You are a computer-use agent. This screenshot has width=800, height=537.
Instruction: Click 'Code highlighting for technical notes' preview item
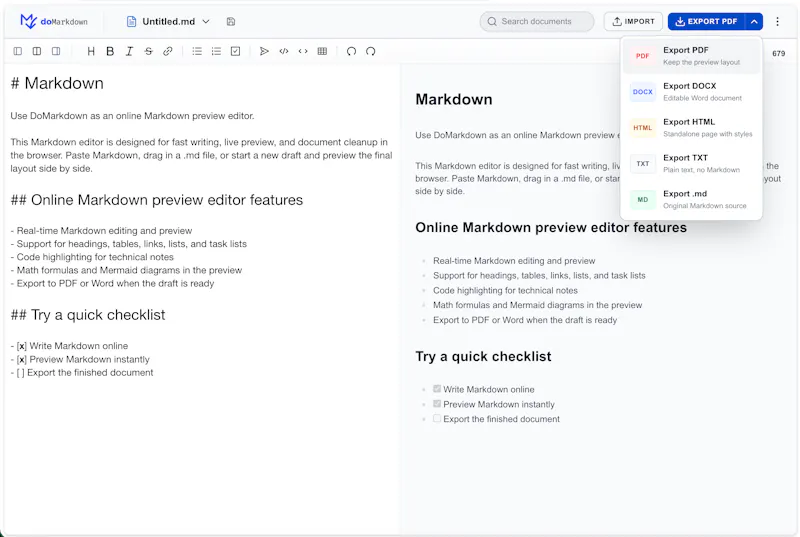tap(505, 290)
